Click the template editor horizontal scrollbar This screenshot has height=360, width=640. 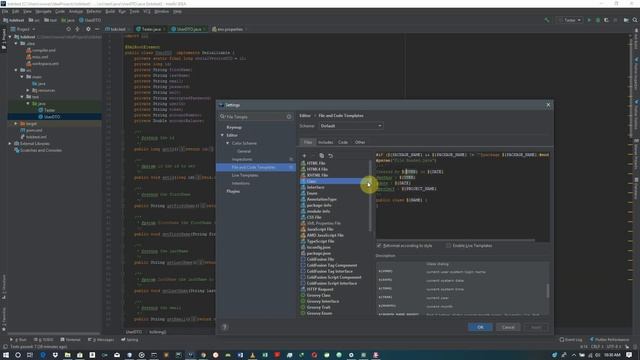click(455, 240)
